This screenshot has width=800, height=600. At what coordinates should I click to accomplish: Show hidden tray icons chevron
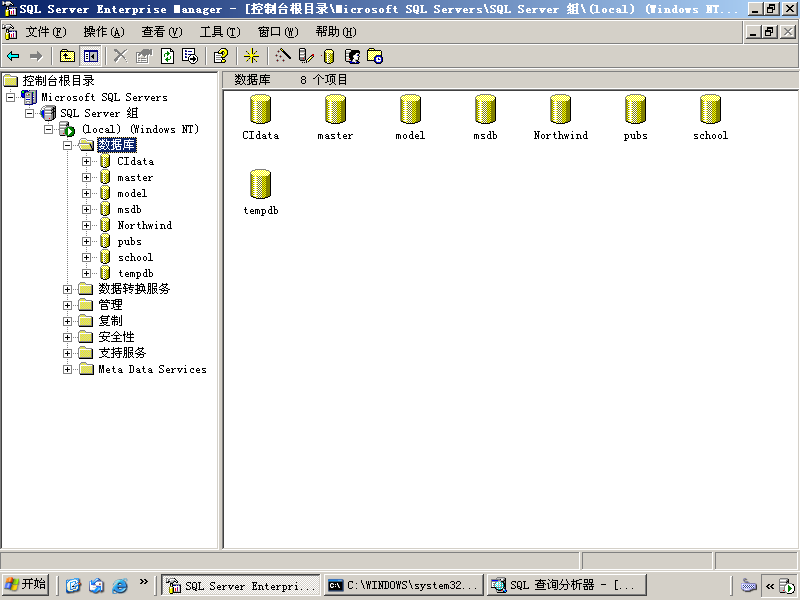[x=770, y=586]
